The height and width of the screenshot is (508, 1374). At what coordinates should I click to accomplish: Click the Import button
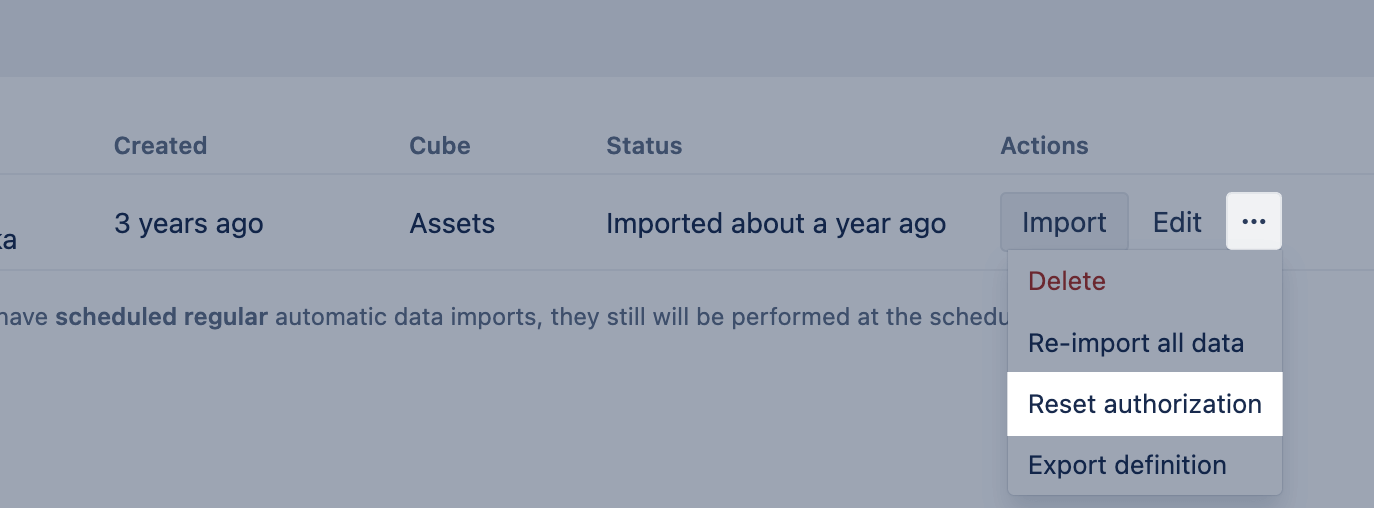click(1064, 222)
